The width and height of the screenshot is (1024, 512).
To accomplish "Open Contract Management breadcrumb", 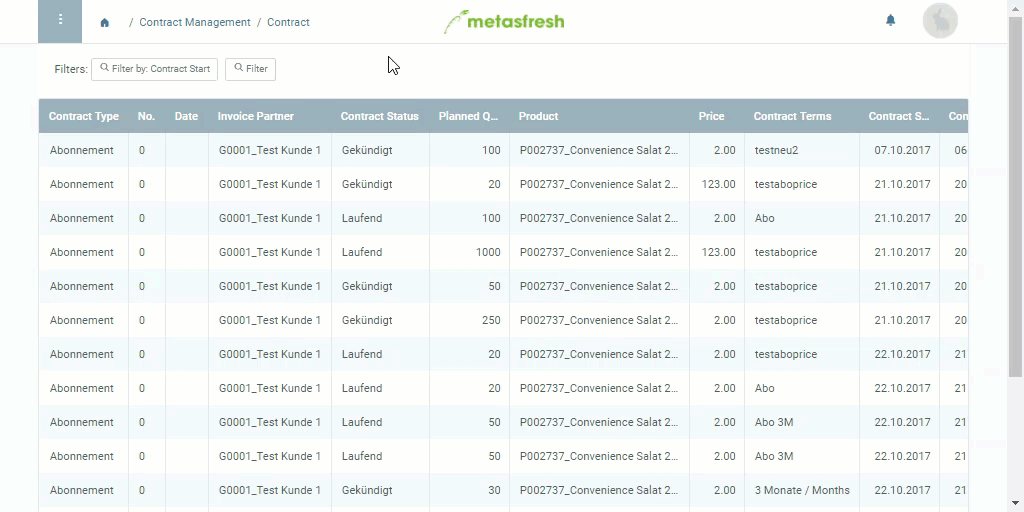I will point(195,22).
